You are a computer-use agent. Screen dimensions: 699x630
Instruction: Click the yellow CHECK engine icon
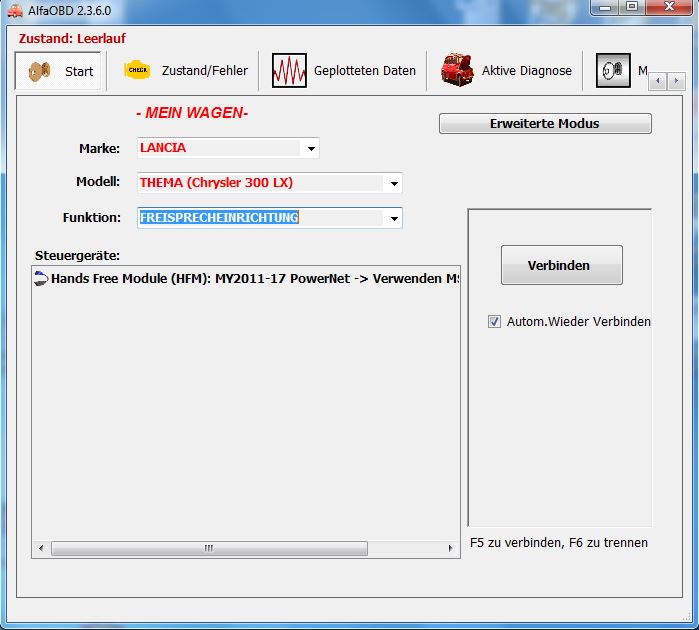click(x=137, y=70)
